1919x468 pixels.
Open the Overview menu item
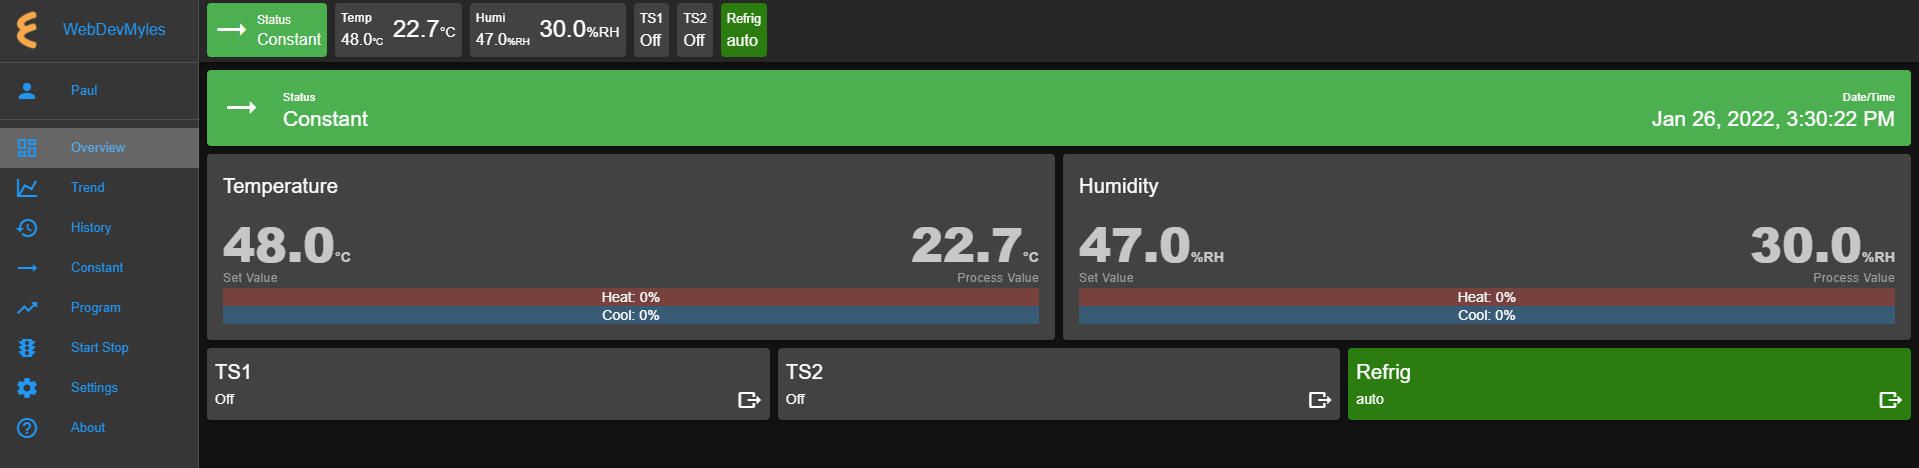point(99,148)
